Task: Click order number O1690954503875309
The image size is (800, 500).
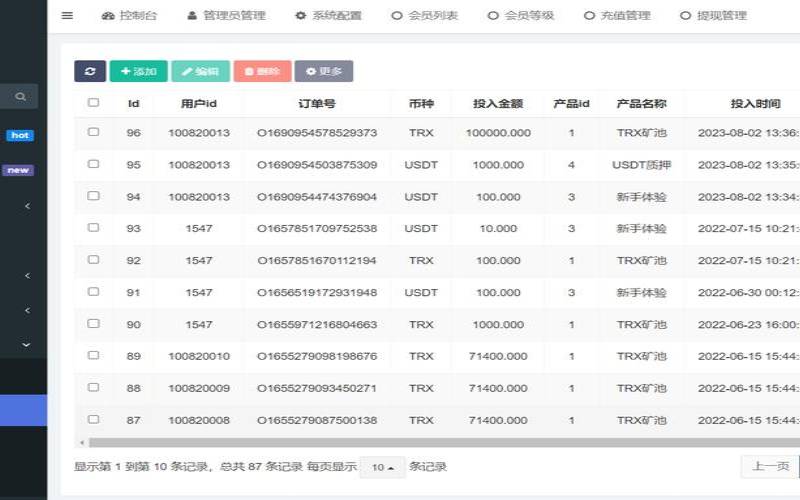Action: [x=317, y=165]
